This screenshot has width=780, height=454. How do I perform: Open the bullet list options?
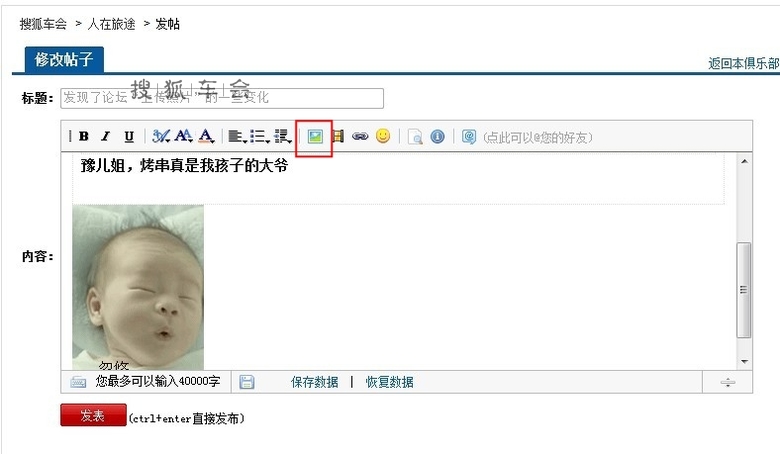(x=260, y=136)
